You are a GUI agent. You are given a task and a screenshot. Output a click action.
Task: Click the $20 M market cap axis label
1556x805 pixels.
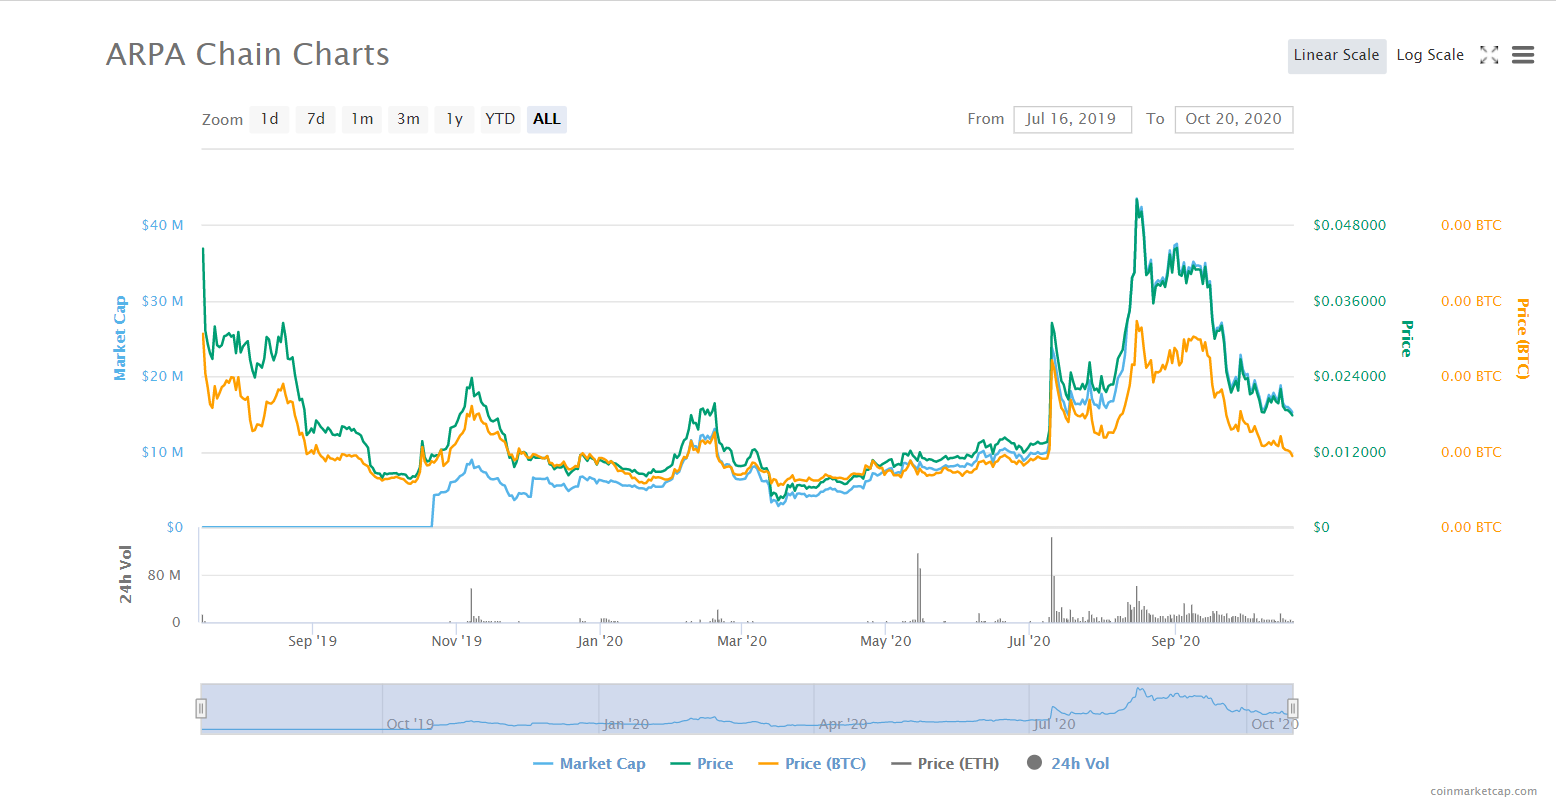(x=163, y=376)
